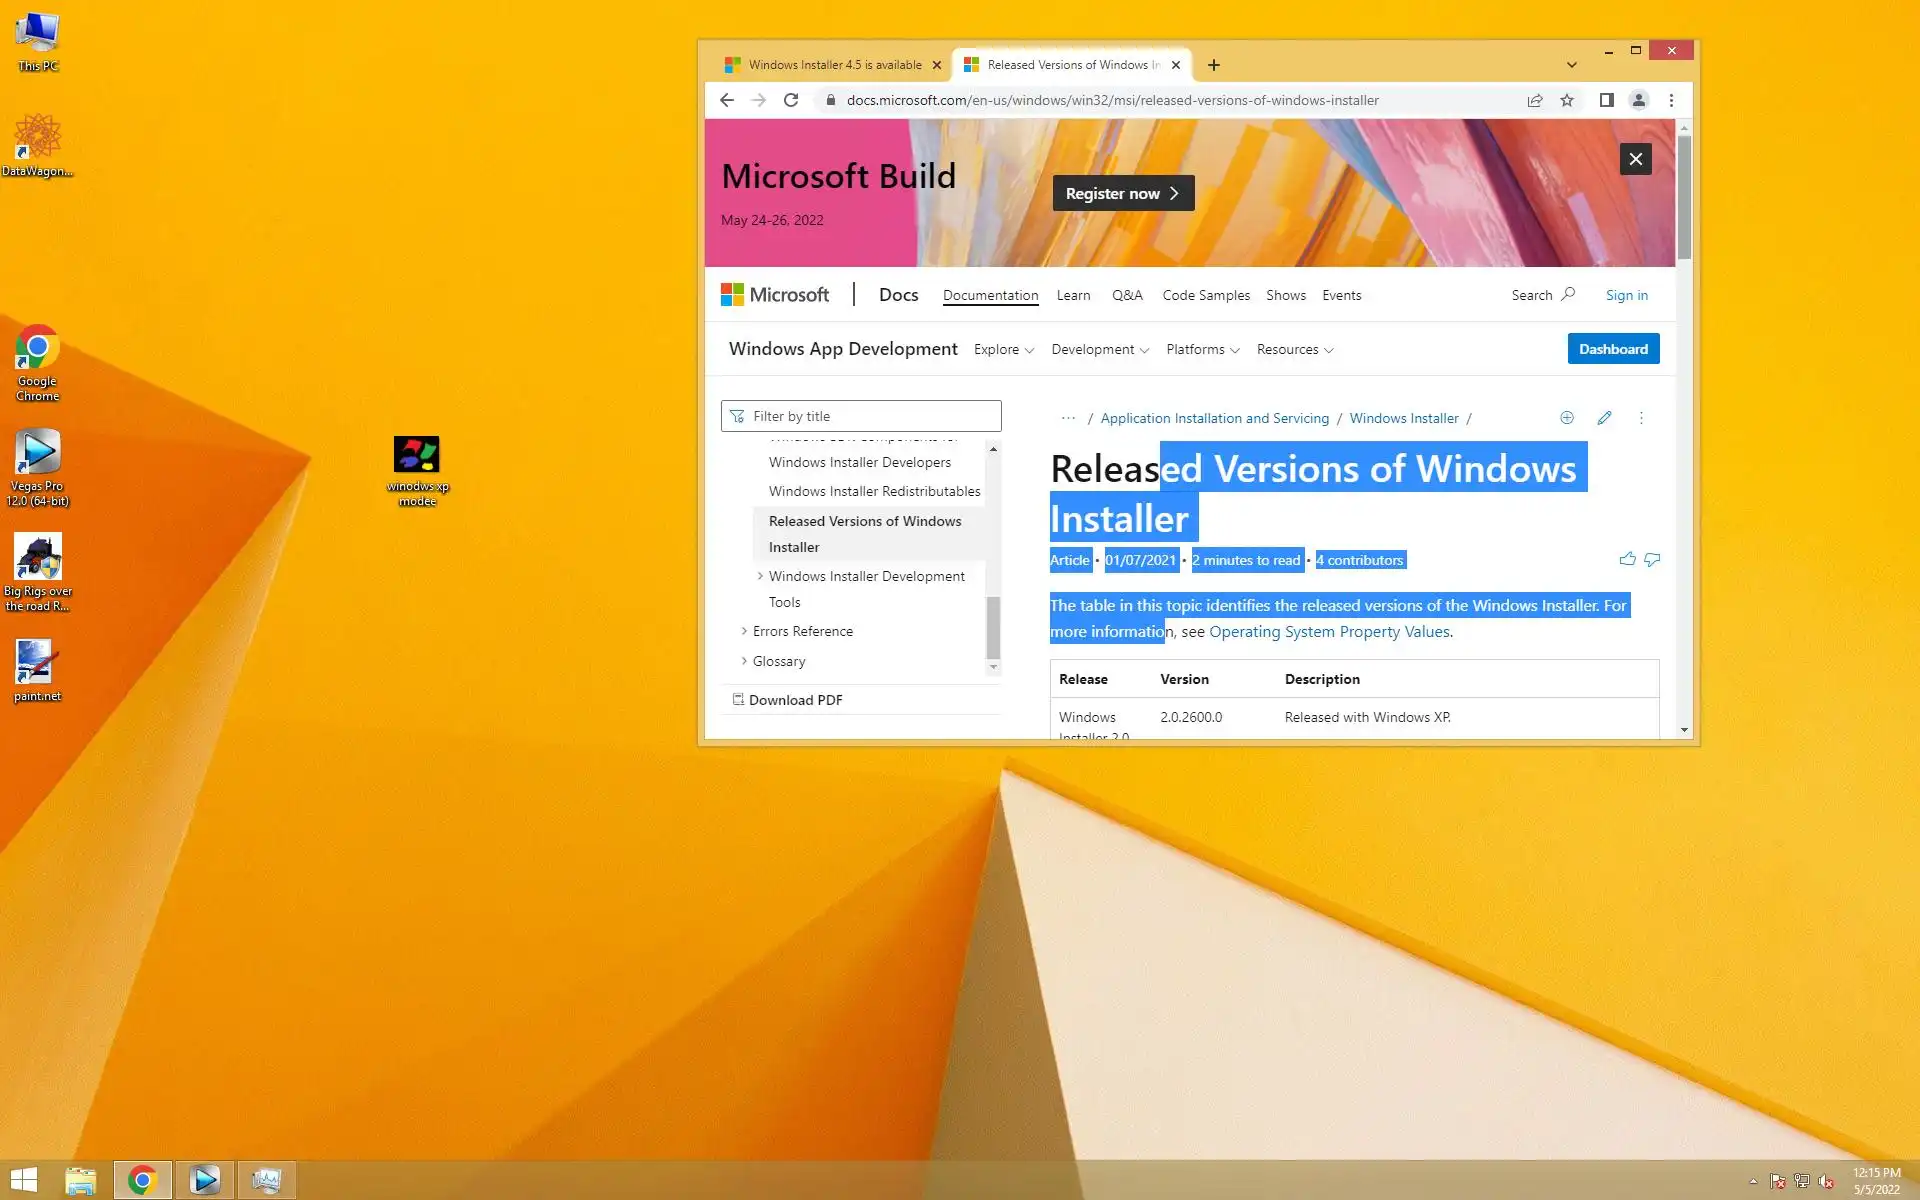Image resolution: width=1920 pixels, height=1200 pixels.
Task: Click the share page icon in address bar
Action: pyautogui.click(x=1535, y=100)
